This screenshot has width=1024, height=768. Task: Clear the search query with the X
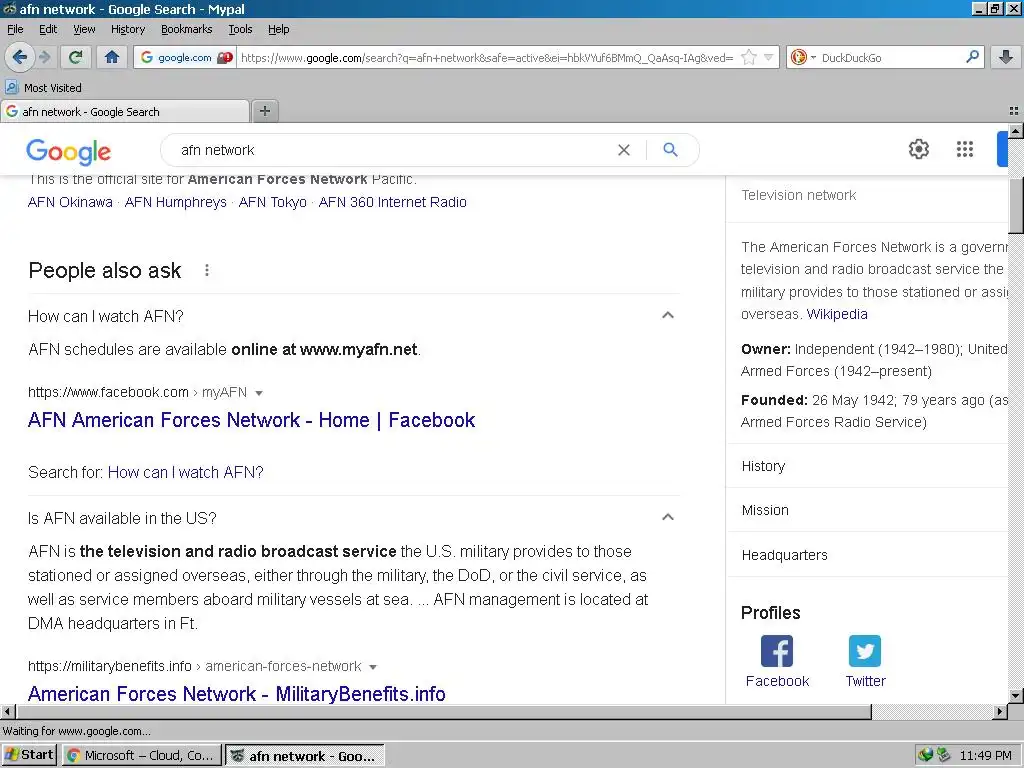tap(624, 150)
